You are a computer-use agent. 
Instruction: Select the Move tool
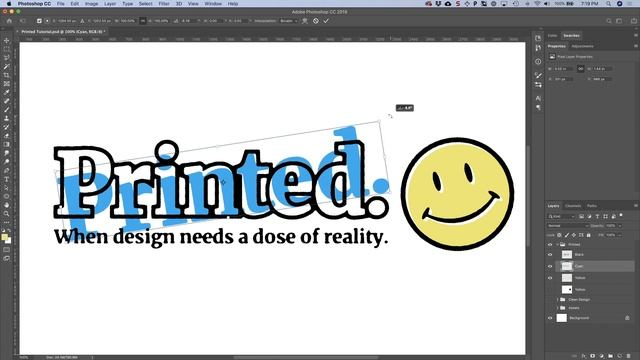tap(7, 40)
